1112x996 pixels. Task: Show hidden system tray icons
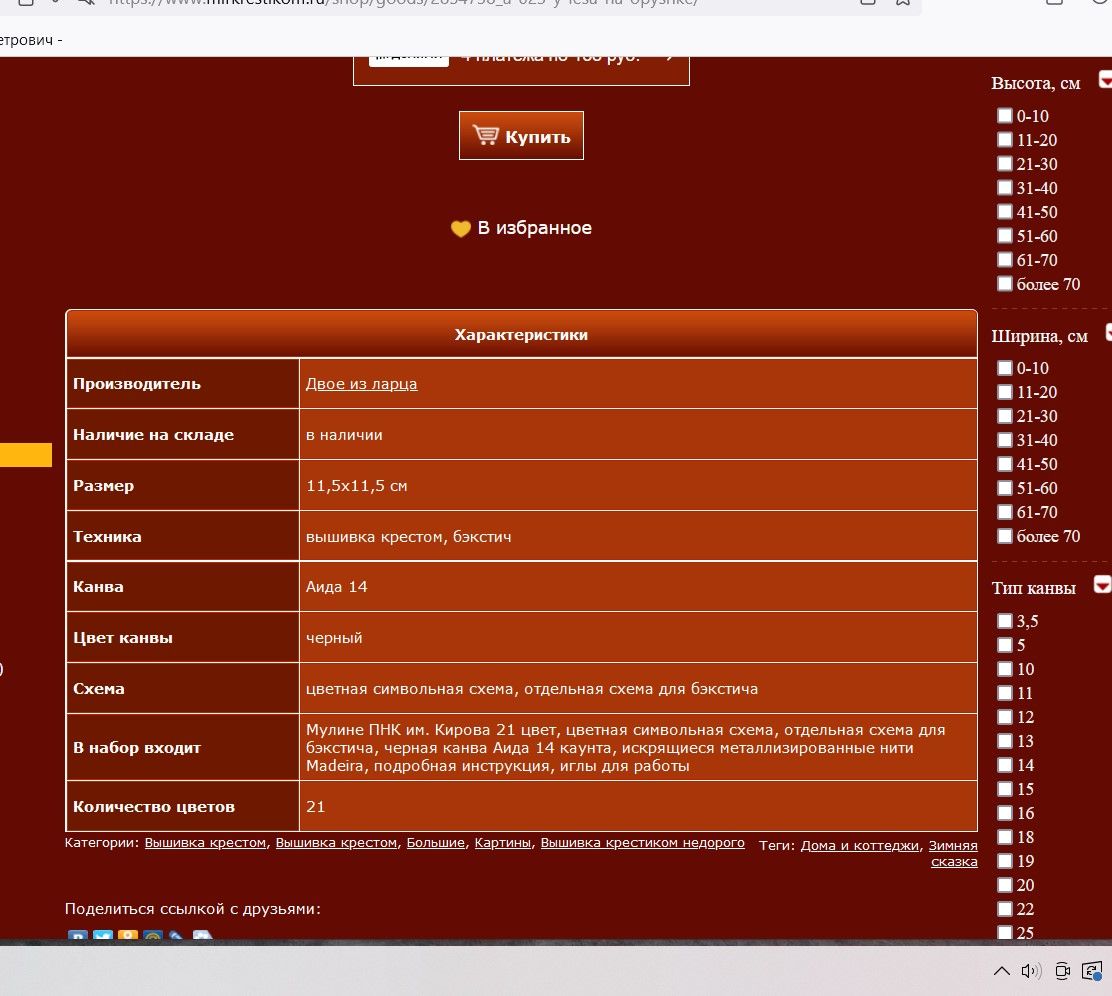coord(1001,971)
